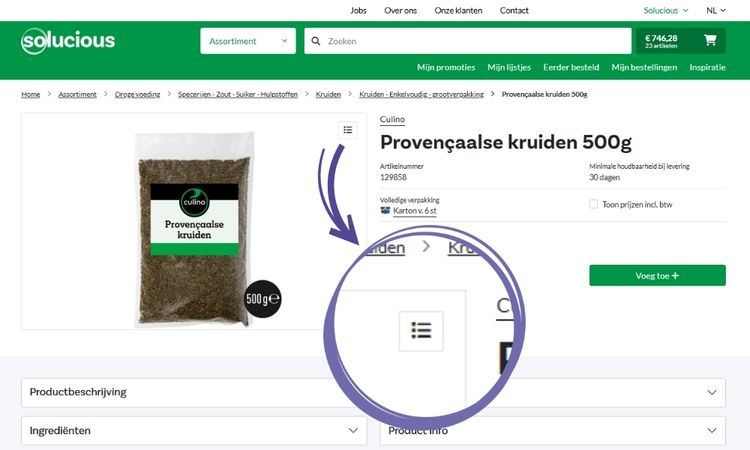Image resolution: width=750 pixels, height=450 pixels.
Task: Click the list icon on product image
Action: 348,130
